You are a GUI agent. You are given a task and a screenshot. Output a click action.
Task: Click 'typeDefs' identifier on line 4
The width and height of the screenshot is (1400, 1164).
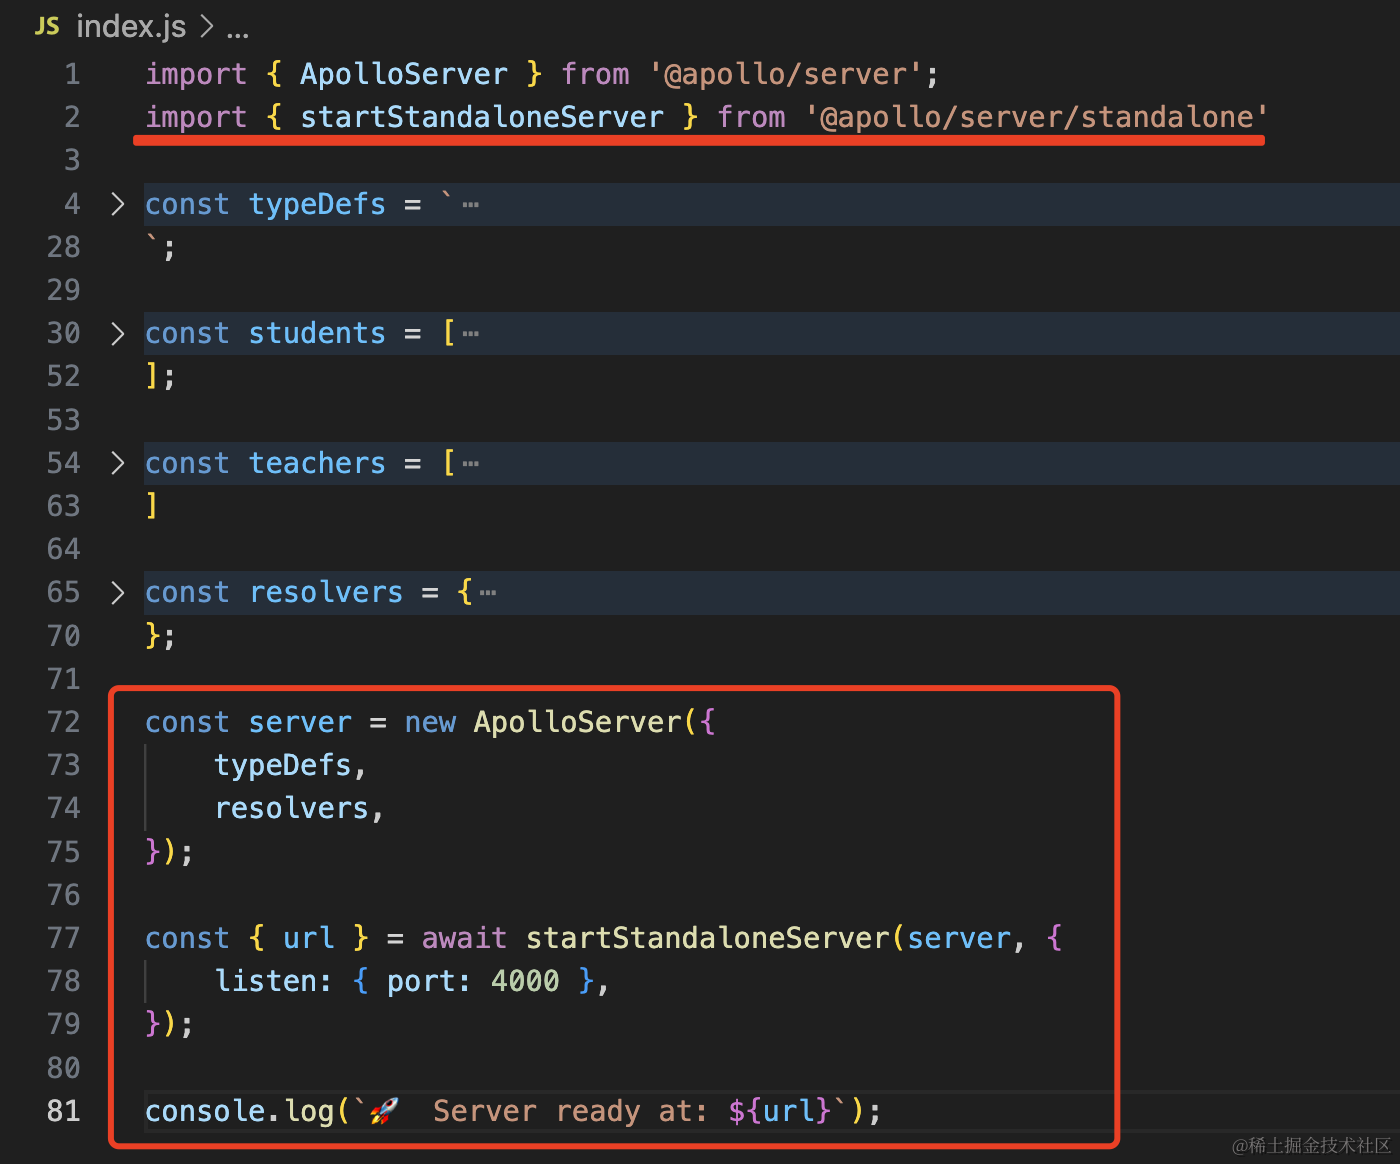(317, 204)
